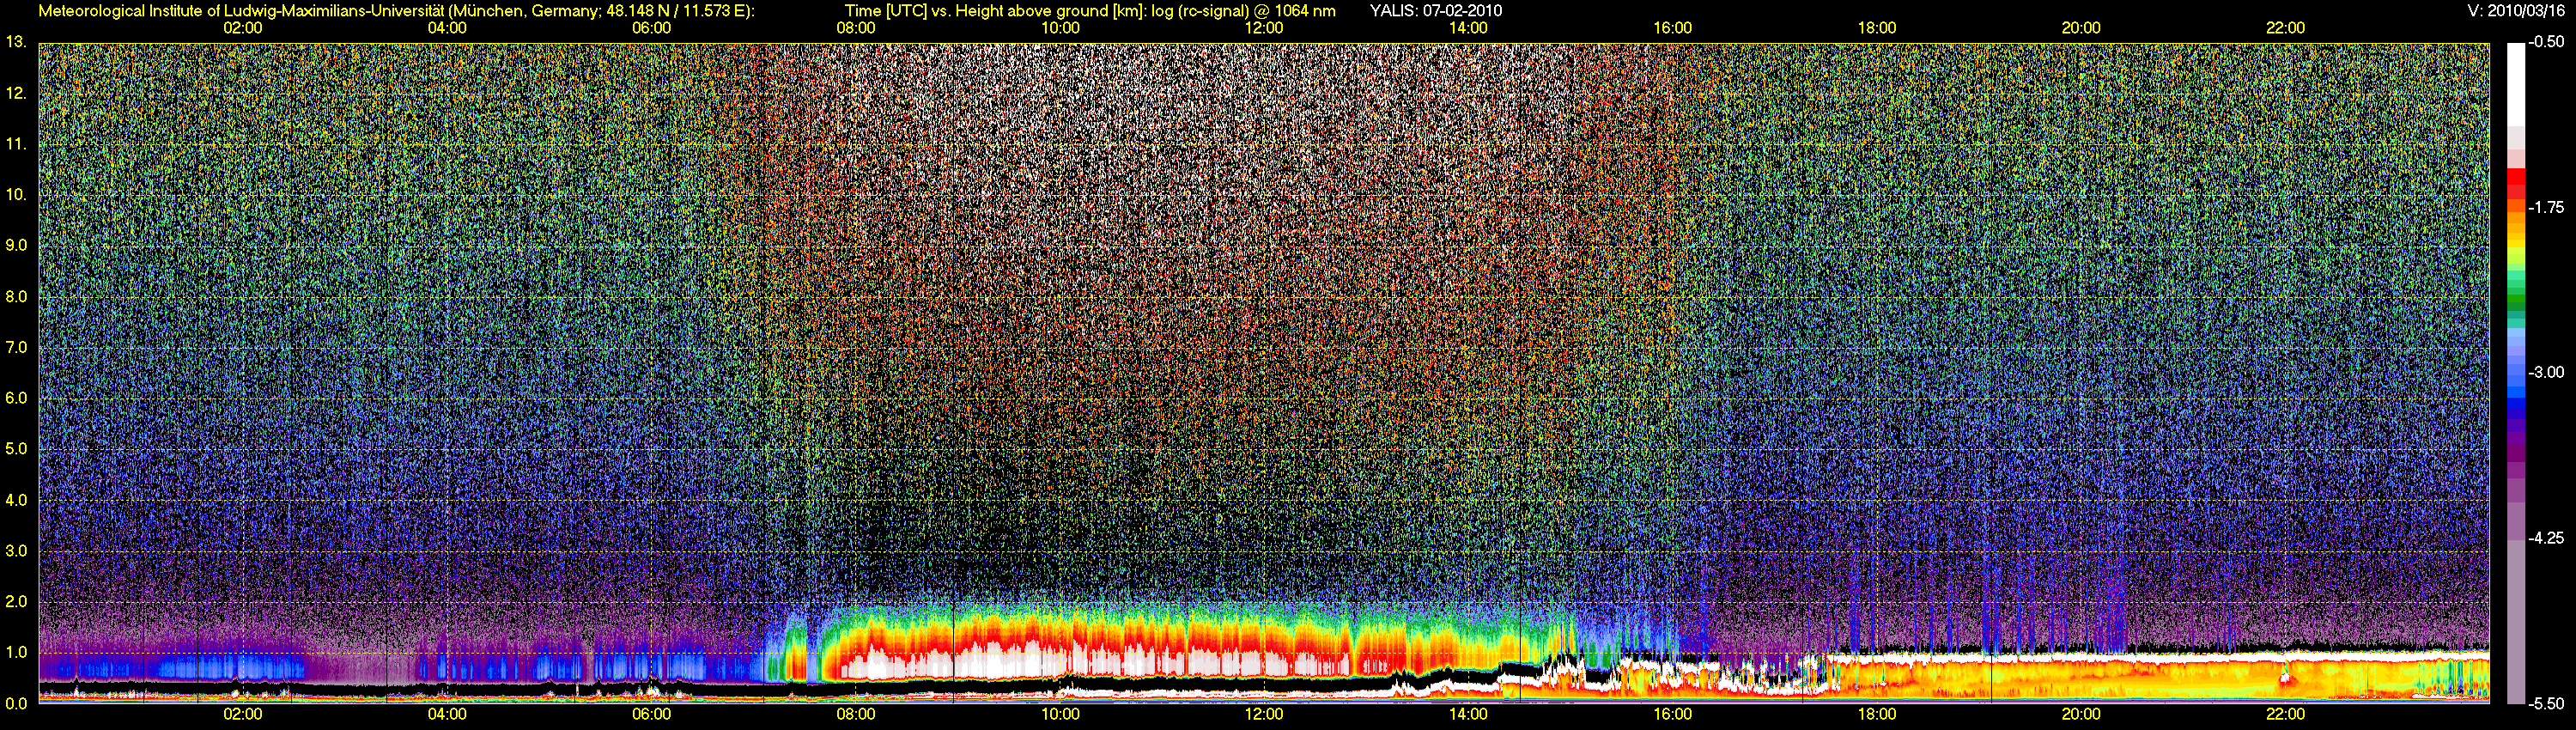Click the Meteorological Institute Ludwig-Maximilians-Universität title text
The image size is (2576, 730).
[397, 11]
